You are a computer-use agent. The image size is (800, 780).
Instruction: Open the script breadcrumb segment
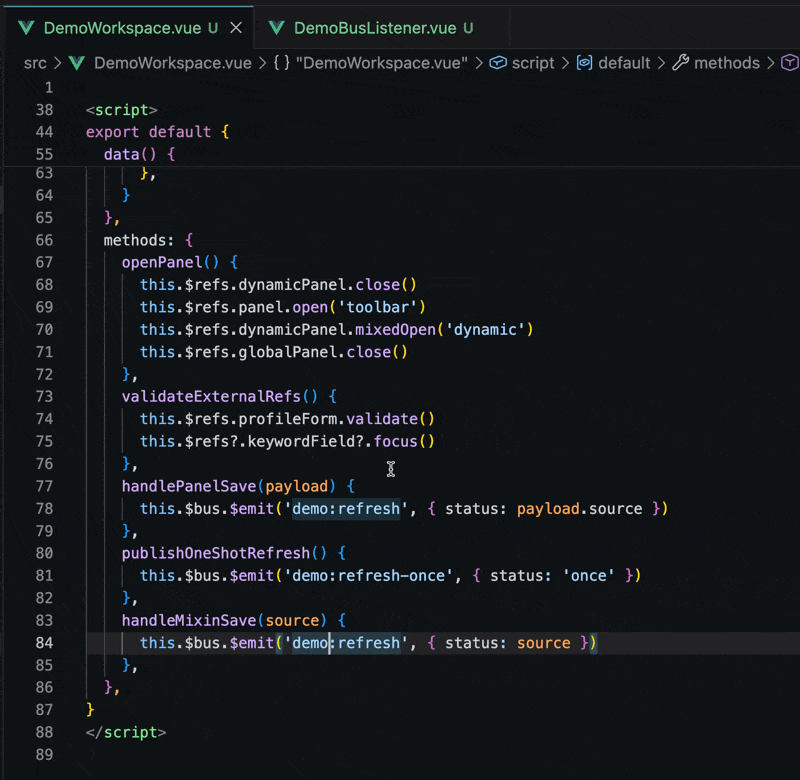[533, 63]
